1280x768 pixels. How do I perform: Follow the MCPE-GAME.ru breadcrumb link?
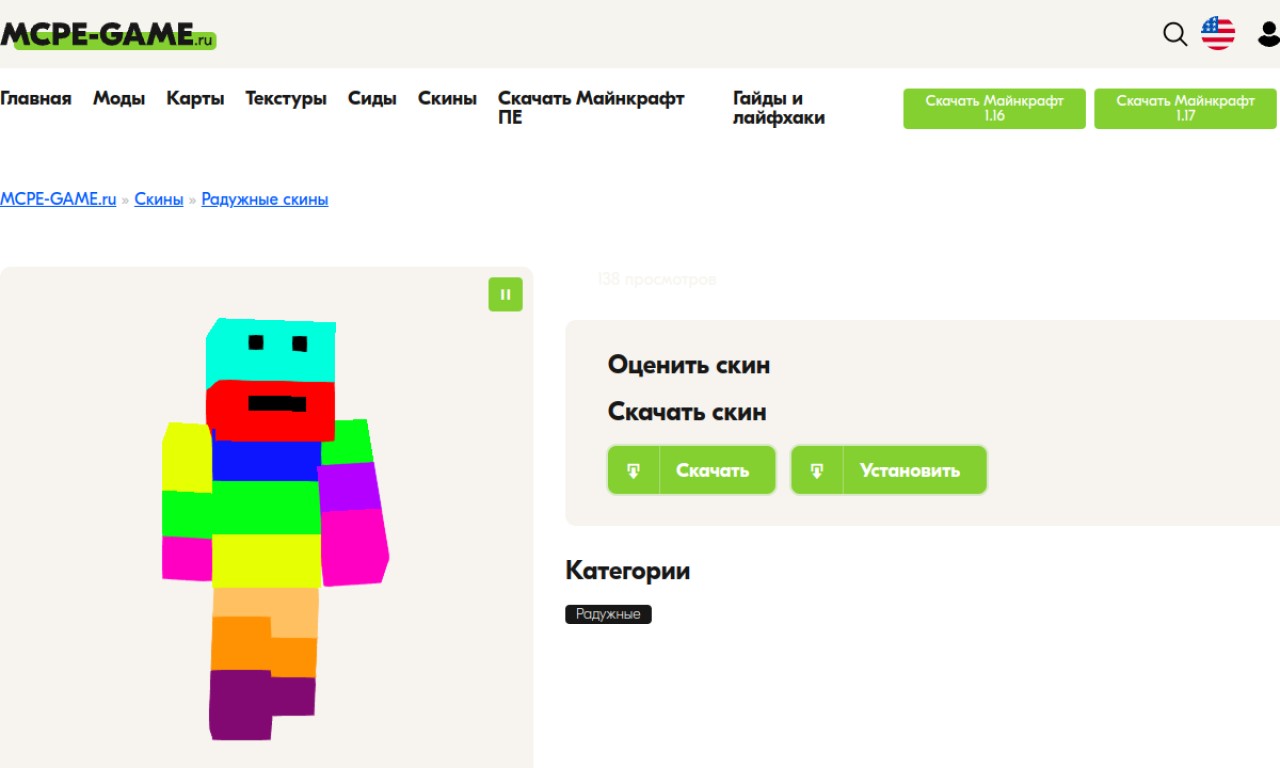pyautogui.click(x=58, y=199)
